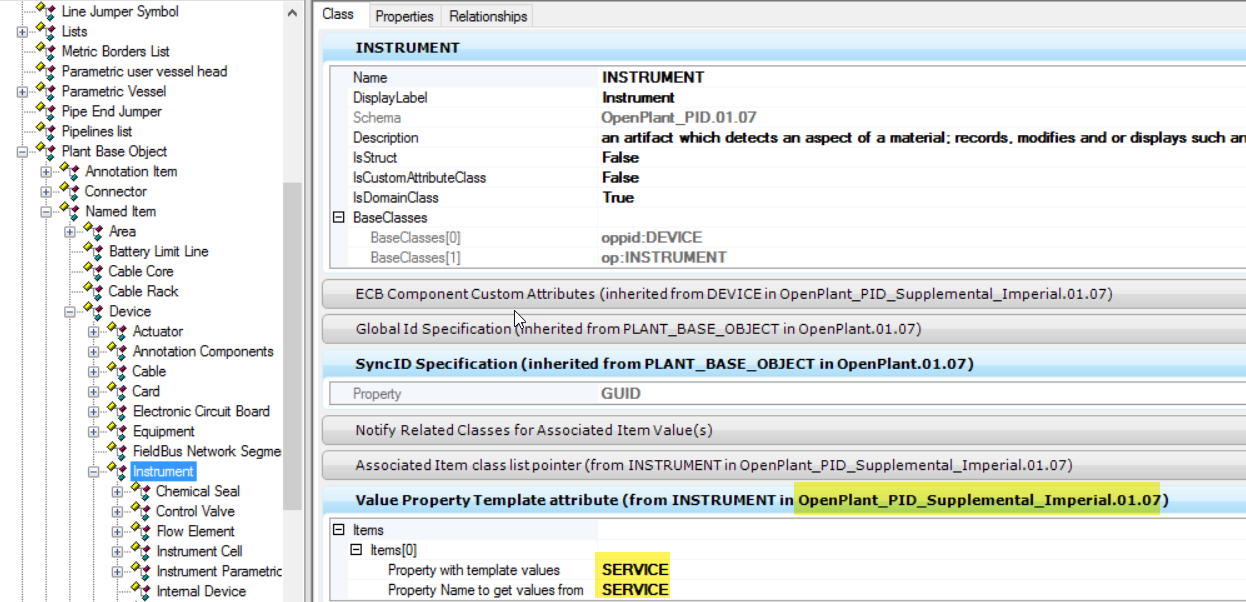
Task: Click the icon beside Battery Limit Line
Action: pyautogui.click(x=93, y=251)
